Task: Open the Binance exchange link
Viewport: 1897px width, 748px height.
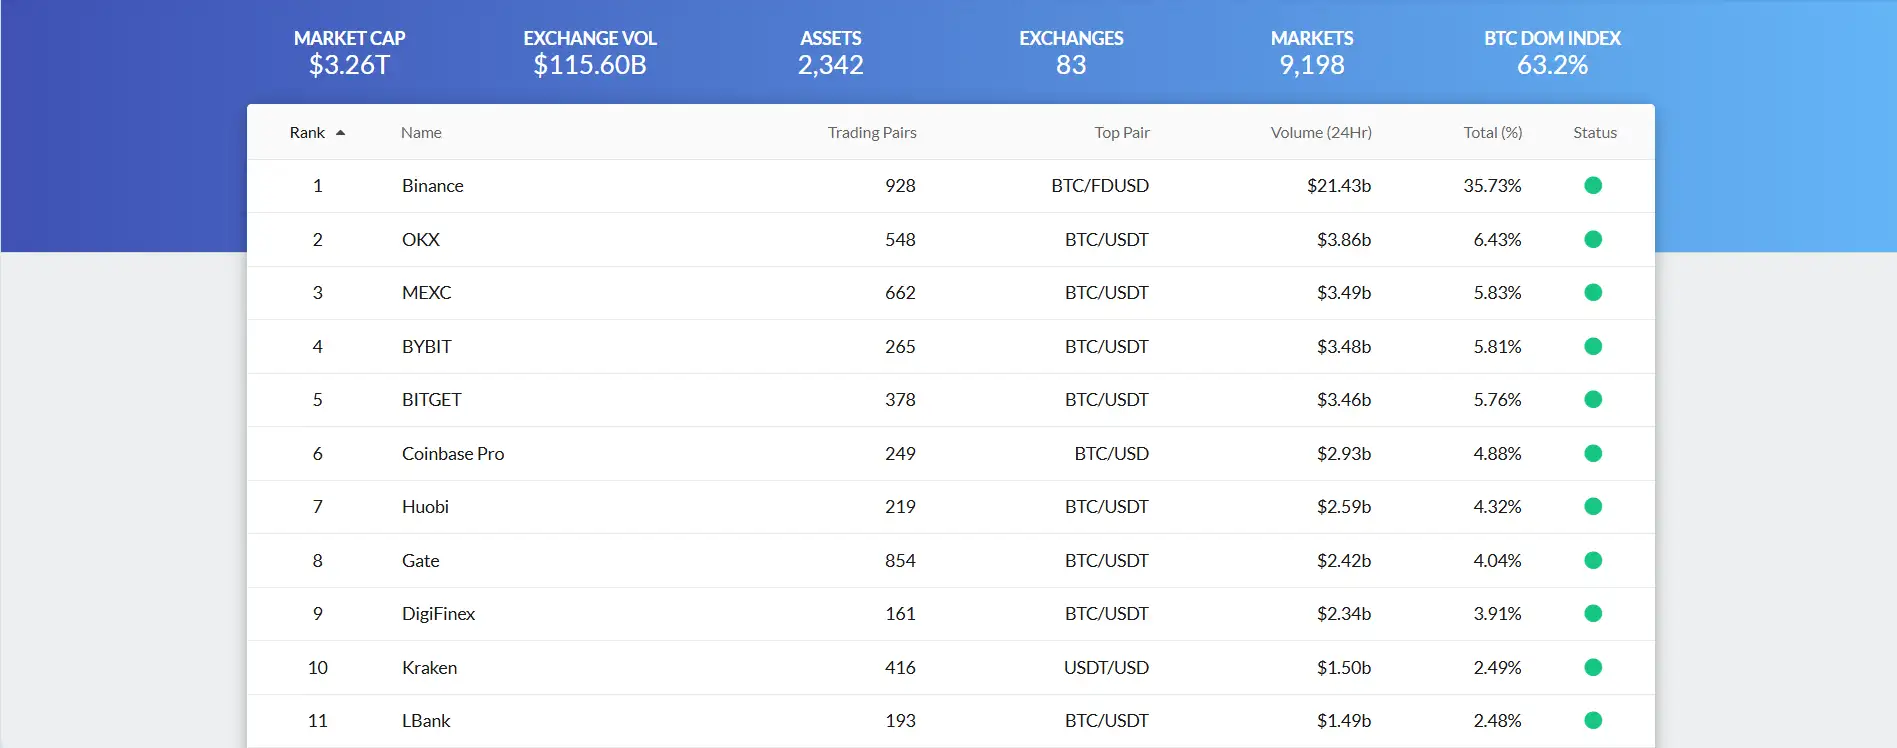Action: tap(432, 186)
